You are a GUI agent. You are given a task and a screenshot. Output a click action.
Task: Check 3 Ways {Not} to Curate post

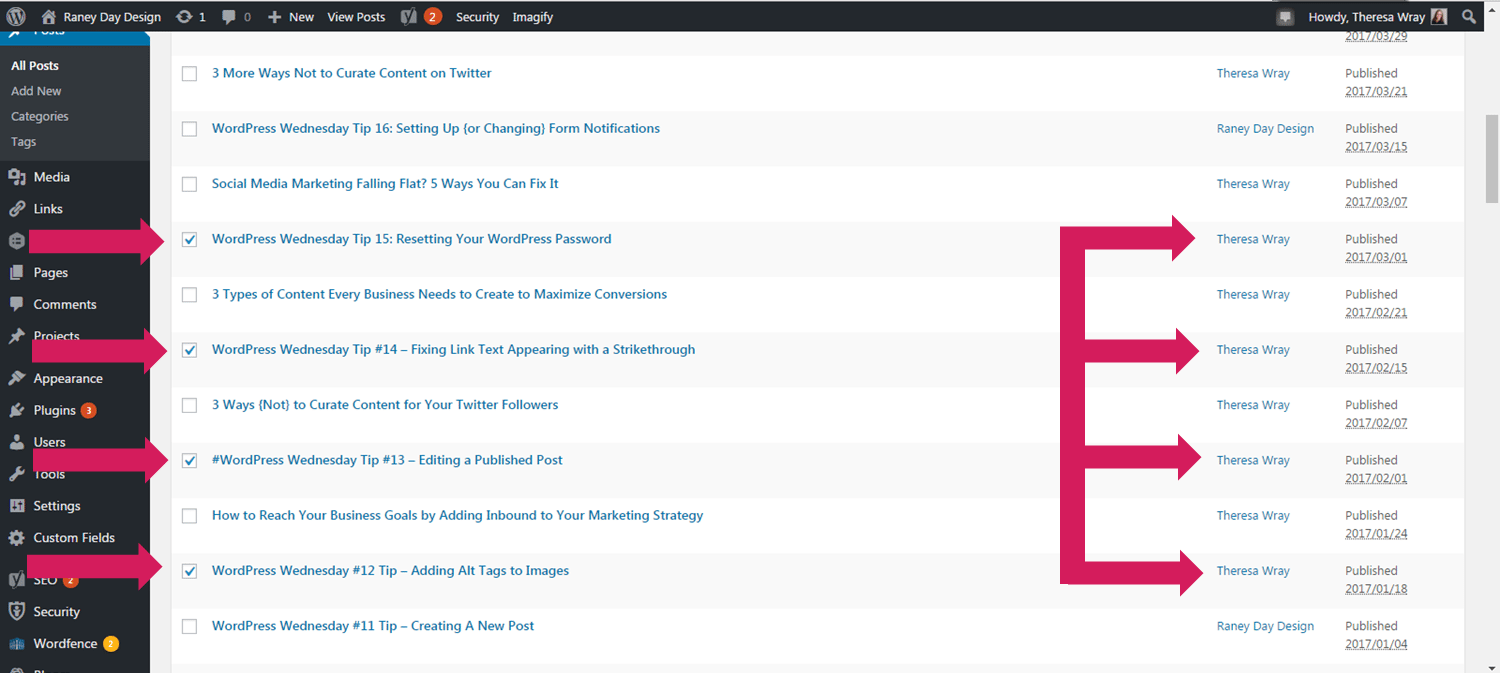point(190,405)
